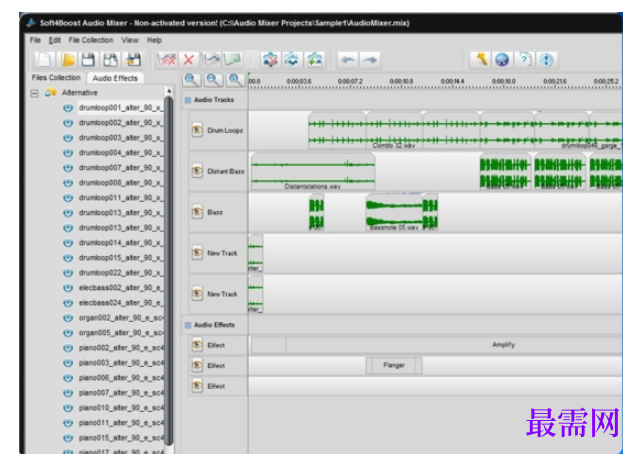
Task: Click the first magnifier zoom icon
Action: (x=191, y=80)
